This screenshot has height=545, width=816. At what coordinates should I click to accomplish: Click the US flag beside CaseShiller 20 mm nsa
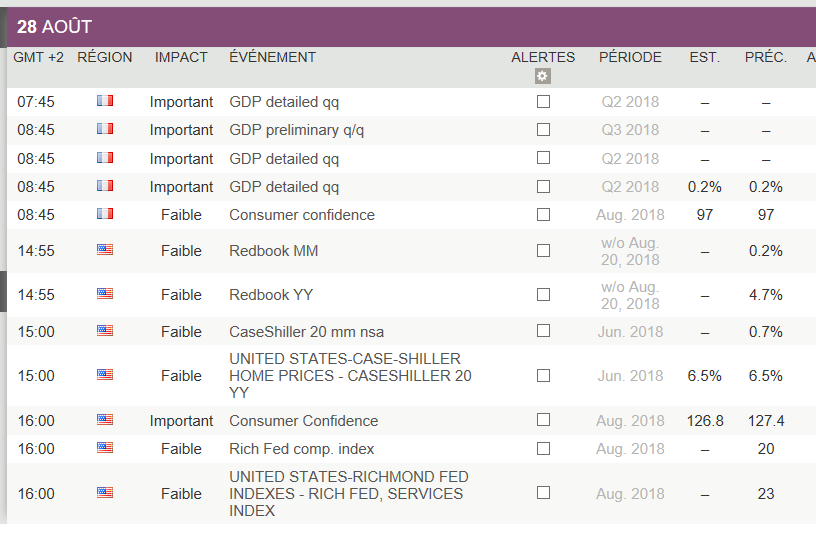coord(105,331)
